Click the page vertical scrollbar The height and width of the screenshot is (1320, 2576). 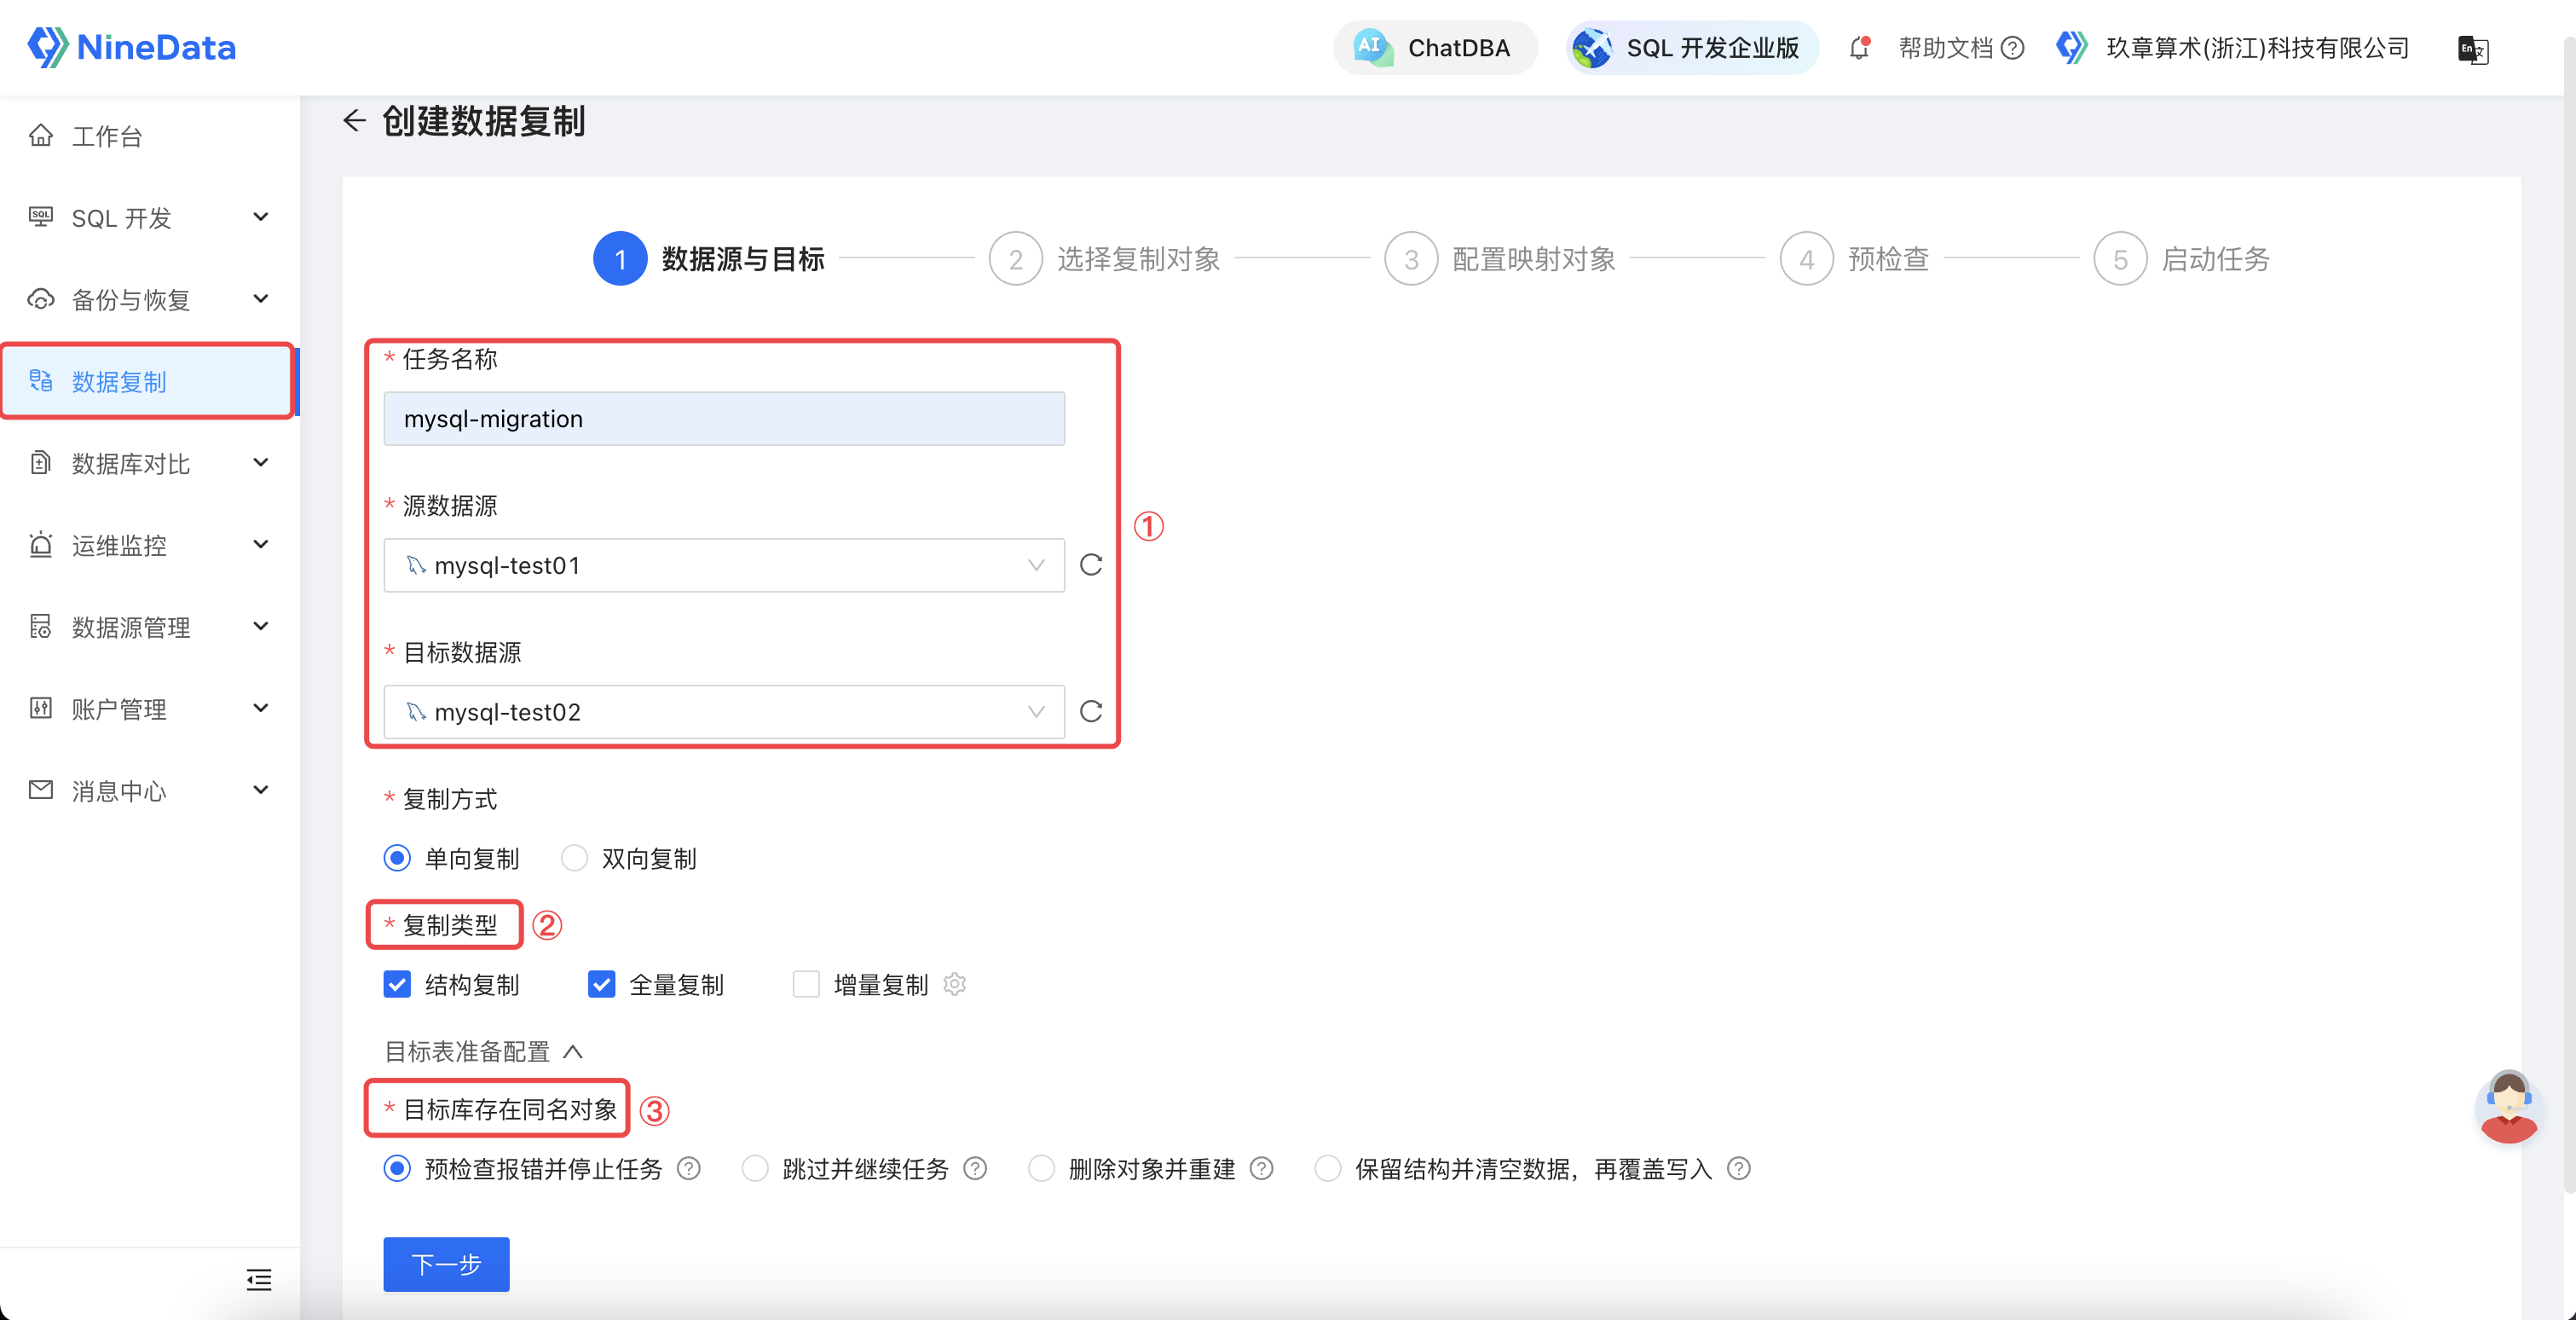2568,615
